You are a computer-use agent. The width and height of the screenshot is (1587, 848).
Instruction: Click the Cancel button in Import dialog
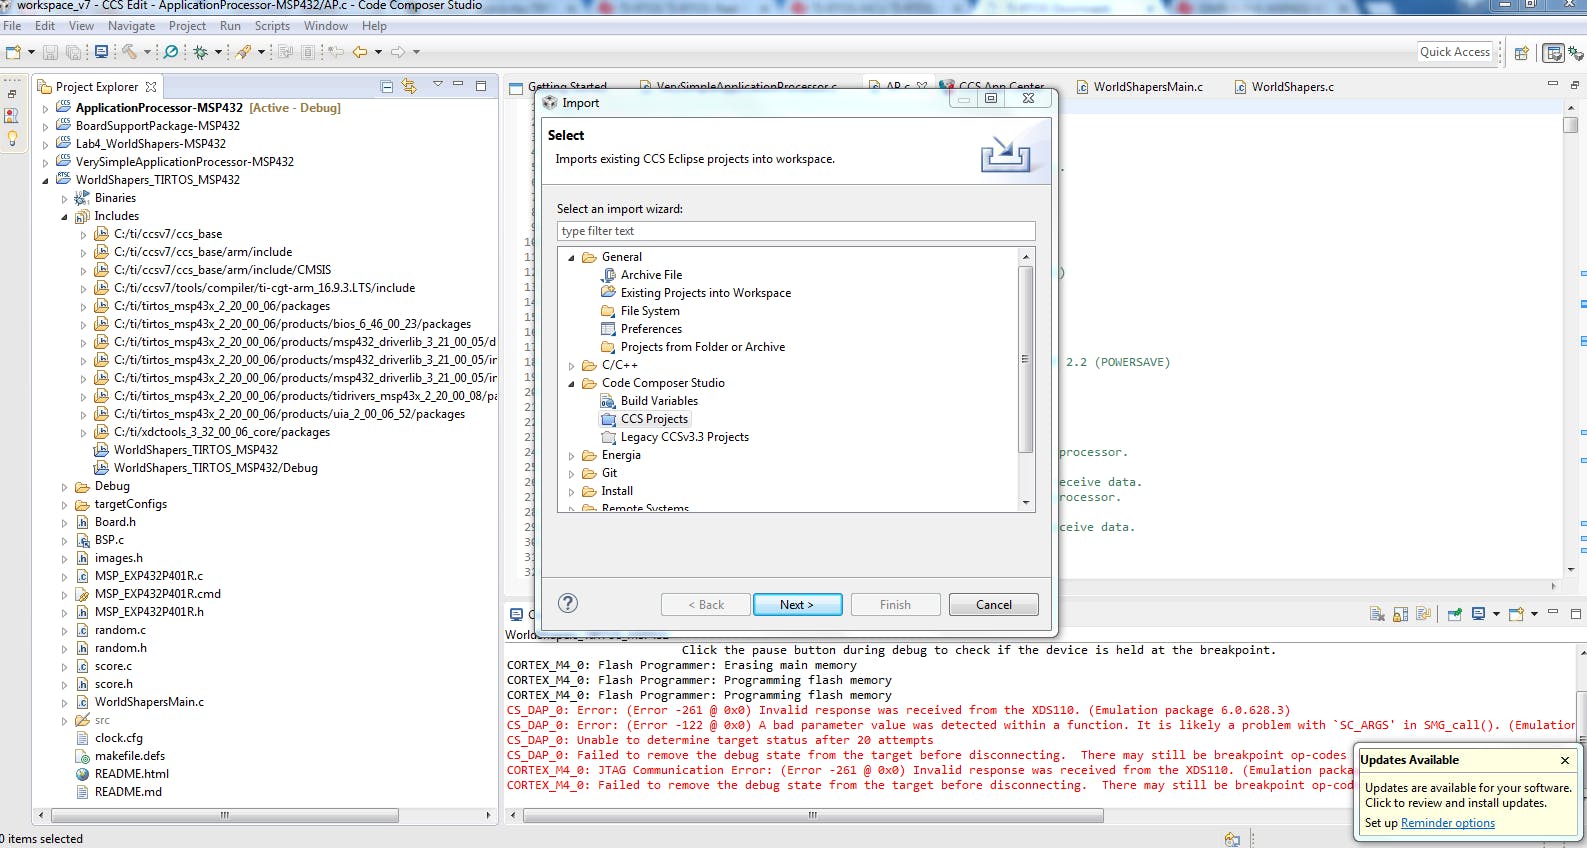click(x=993, y=604)
